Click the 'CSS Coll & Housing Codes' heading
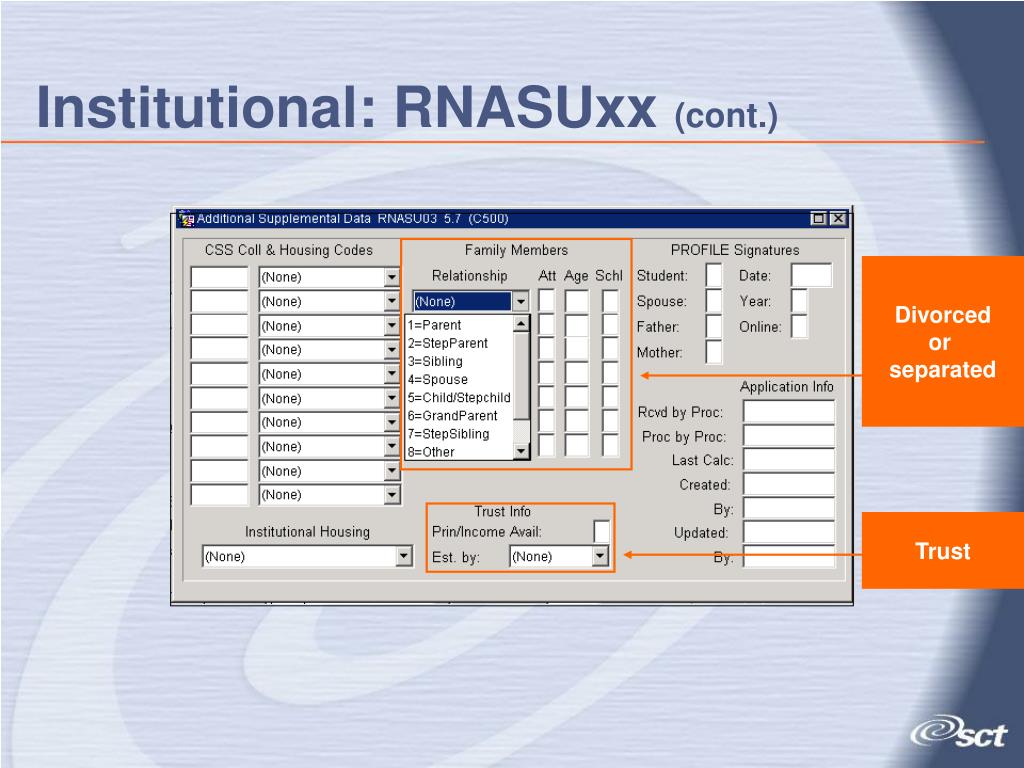1024x768 pixels. pos(289,250)
